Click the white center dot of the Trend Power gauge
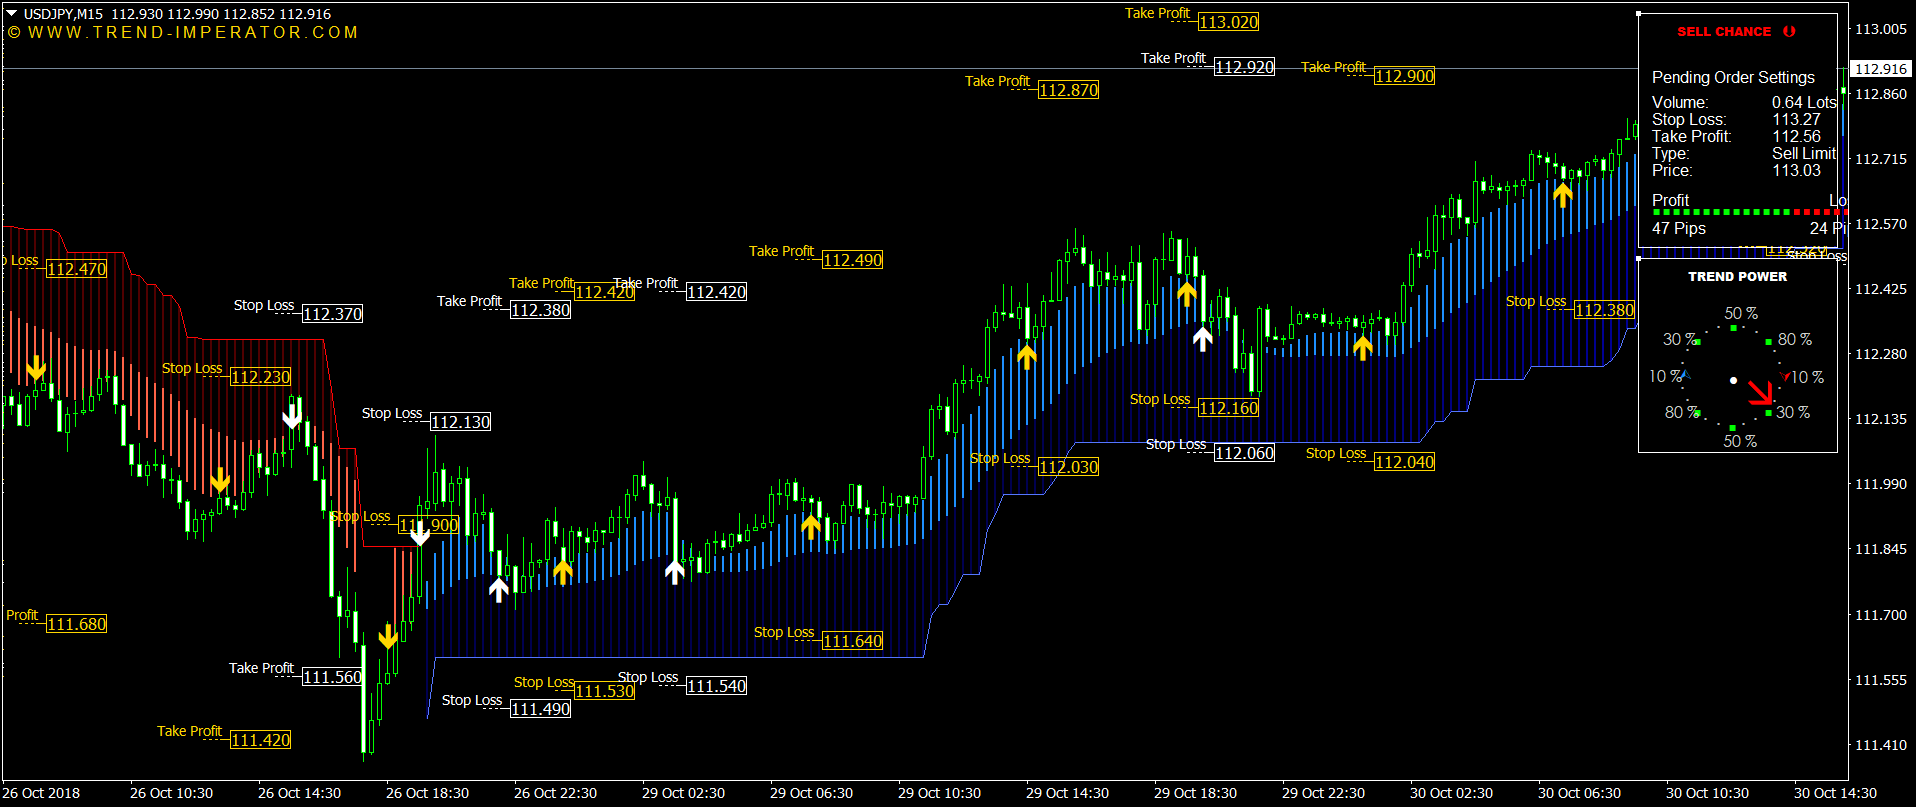The height and width of the screenshot is (807, 1916). (1734, 381)
